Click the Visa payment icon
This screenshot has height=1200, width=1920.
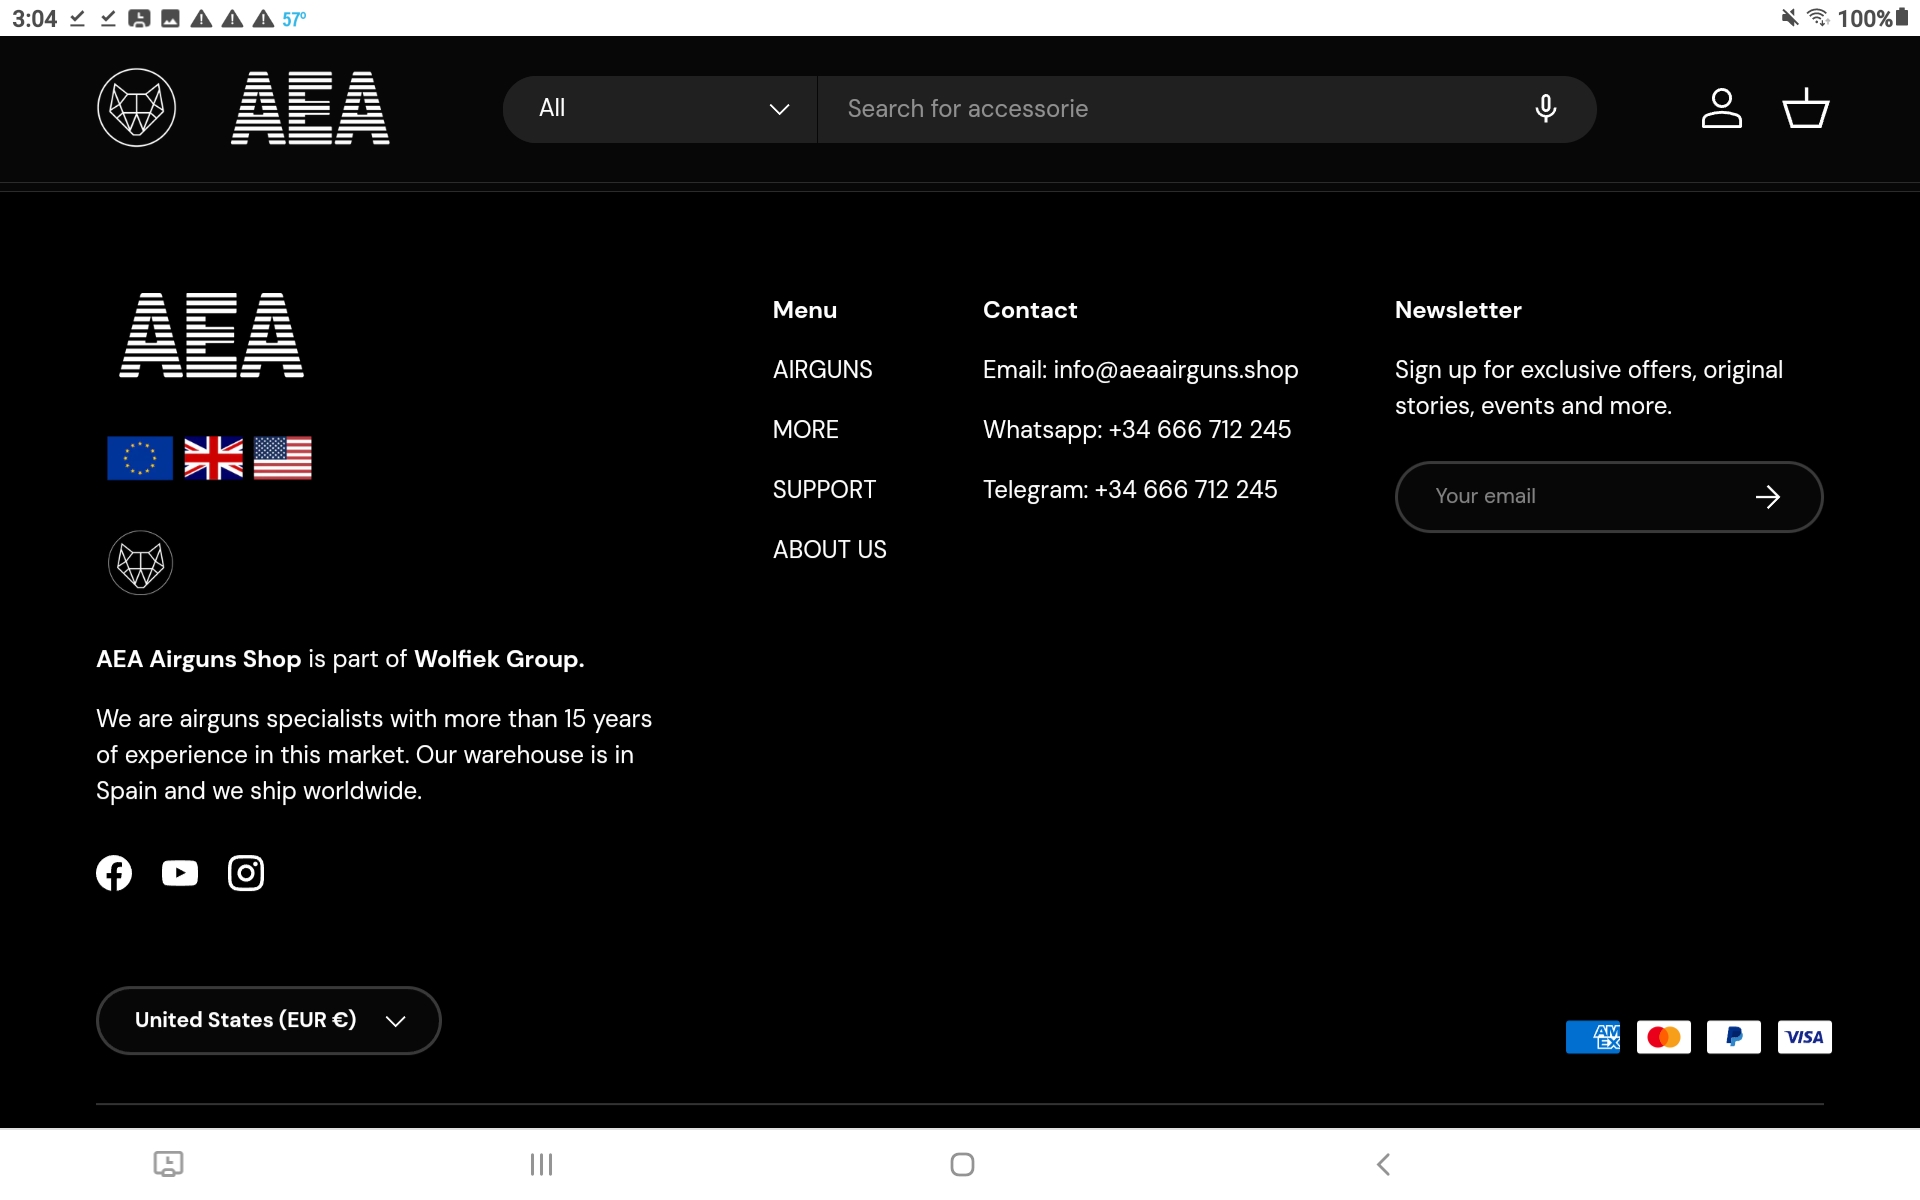click(1804, 1037)
